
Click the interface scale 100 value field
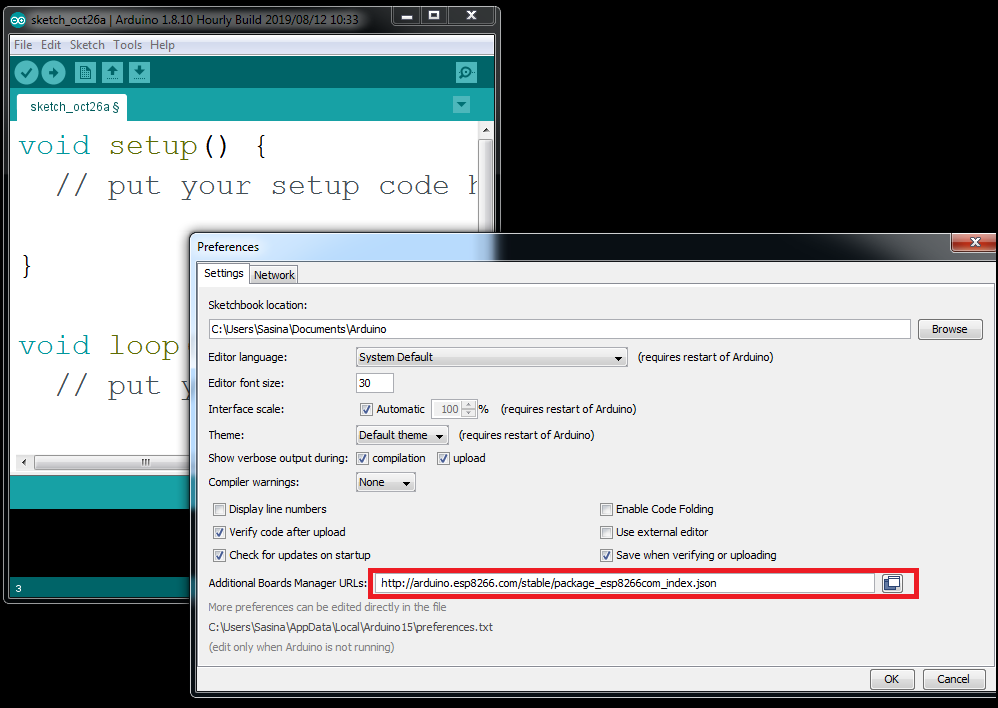pos(447,409)
